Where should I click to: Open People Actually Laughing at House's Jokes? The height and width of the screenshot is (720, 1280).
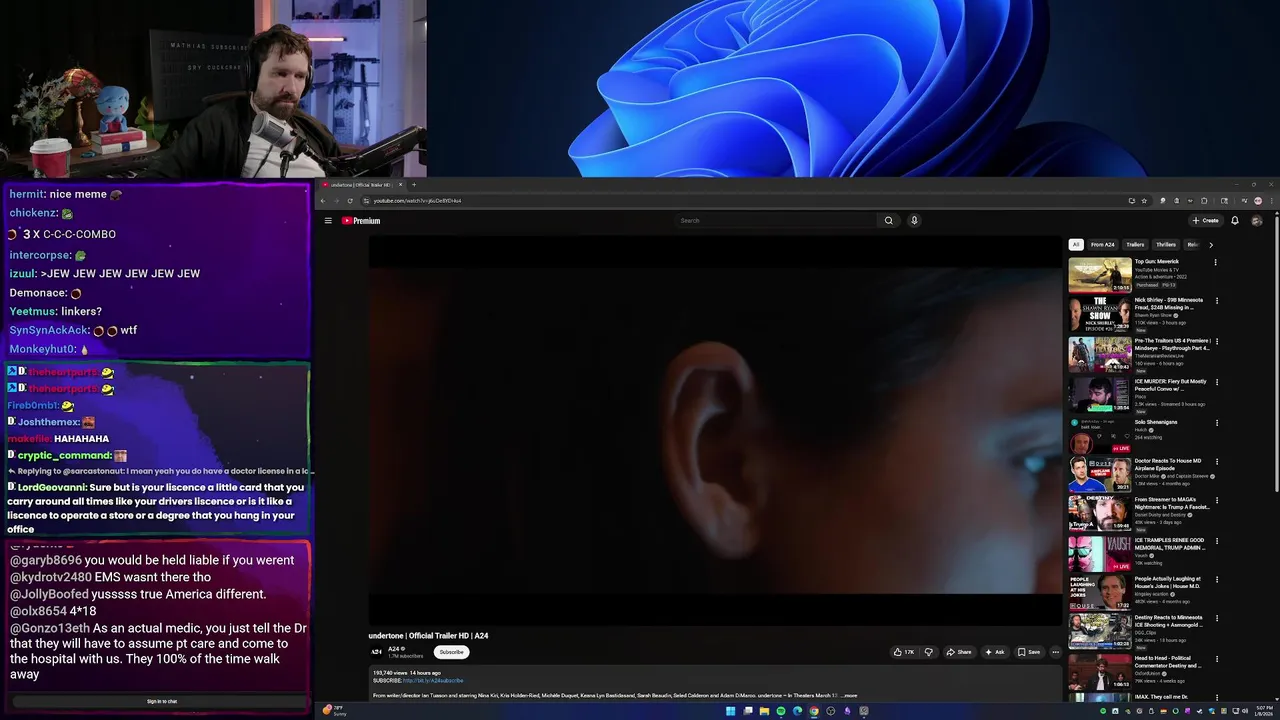(x=1168, y=583)
